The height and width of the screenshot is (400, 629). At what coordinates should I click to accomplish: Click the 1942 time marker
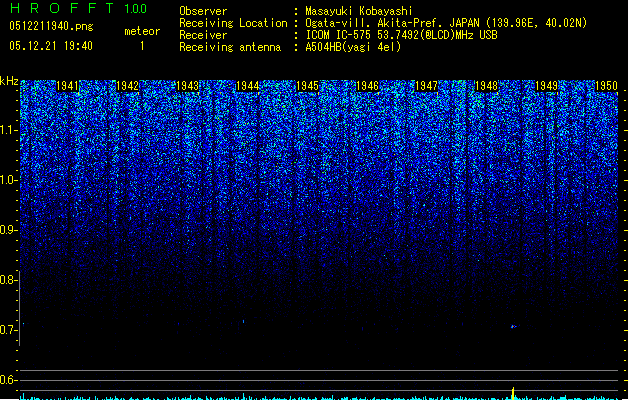coord(127,86)
